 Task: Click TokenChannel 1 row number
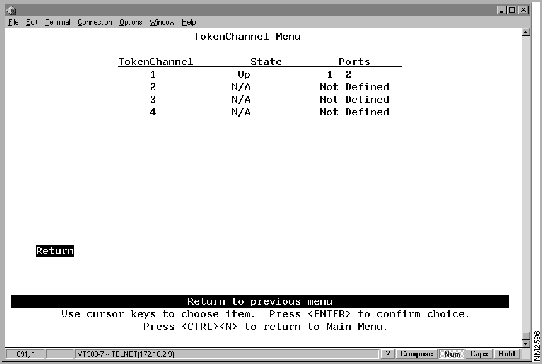(x=153, y=74)
